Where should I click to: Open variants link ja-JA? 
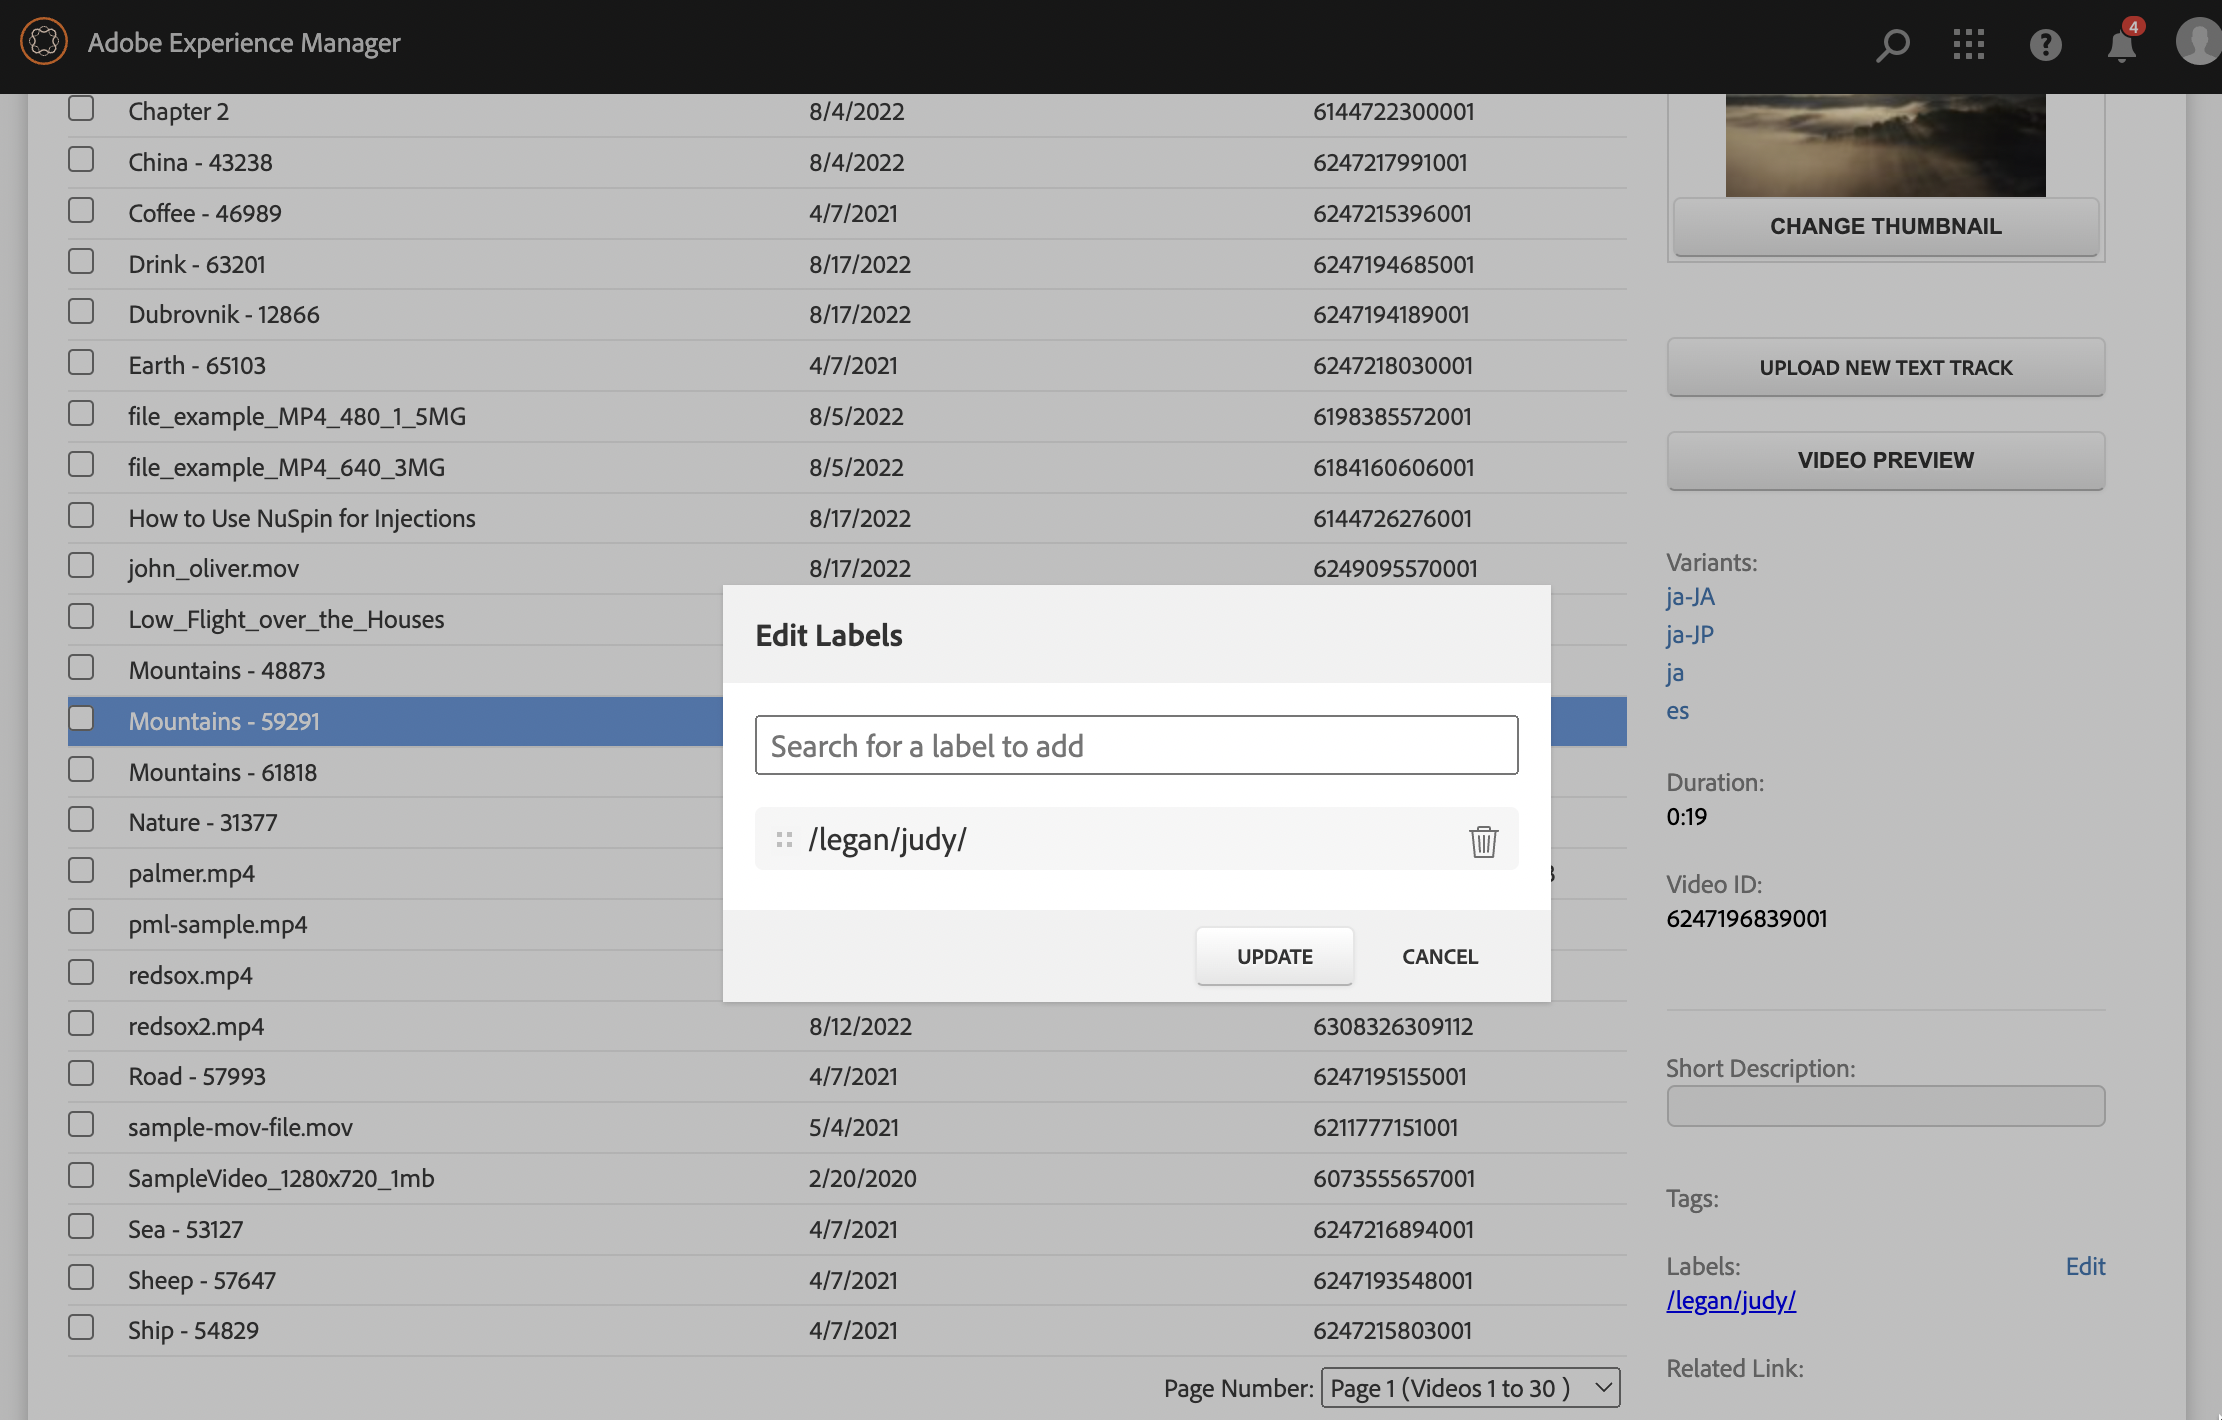click(x=1691, y=596)
